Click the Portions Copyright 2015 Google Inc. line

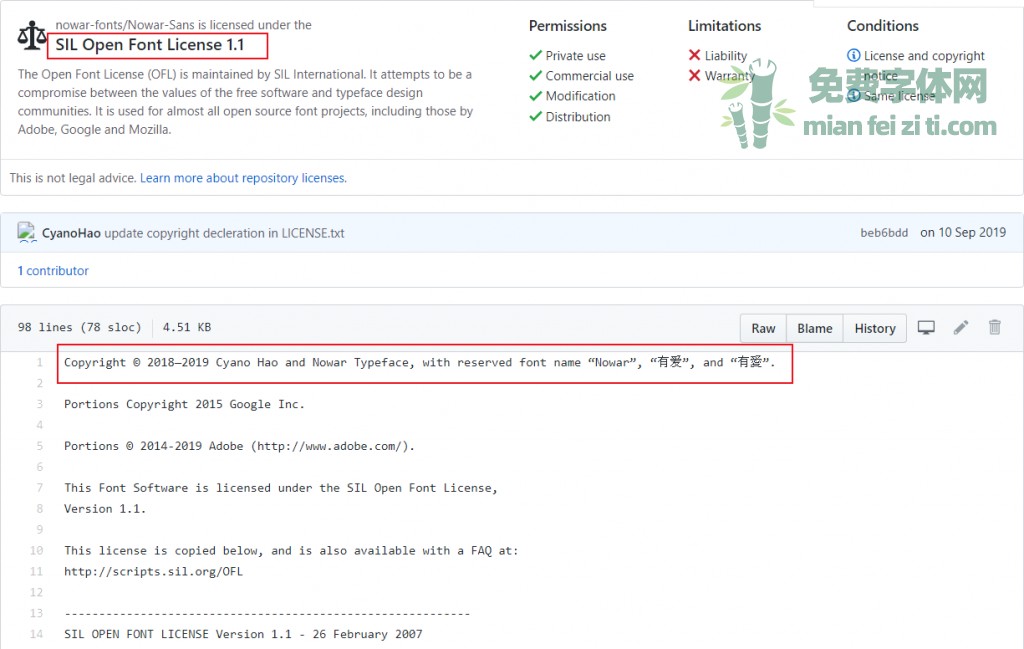184,404
